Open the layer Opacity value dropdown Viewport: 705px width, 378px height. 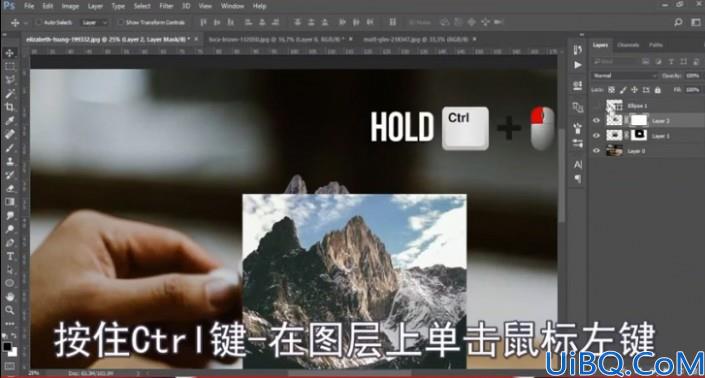[693, 76]
